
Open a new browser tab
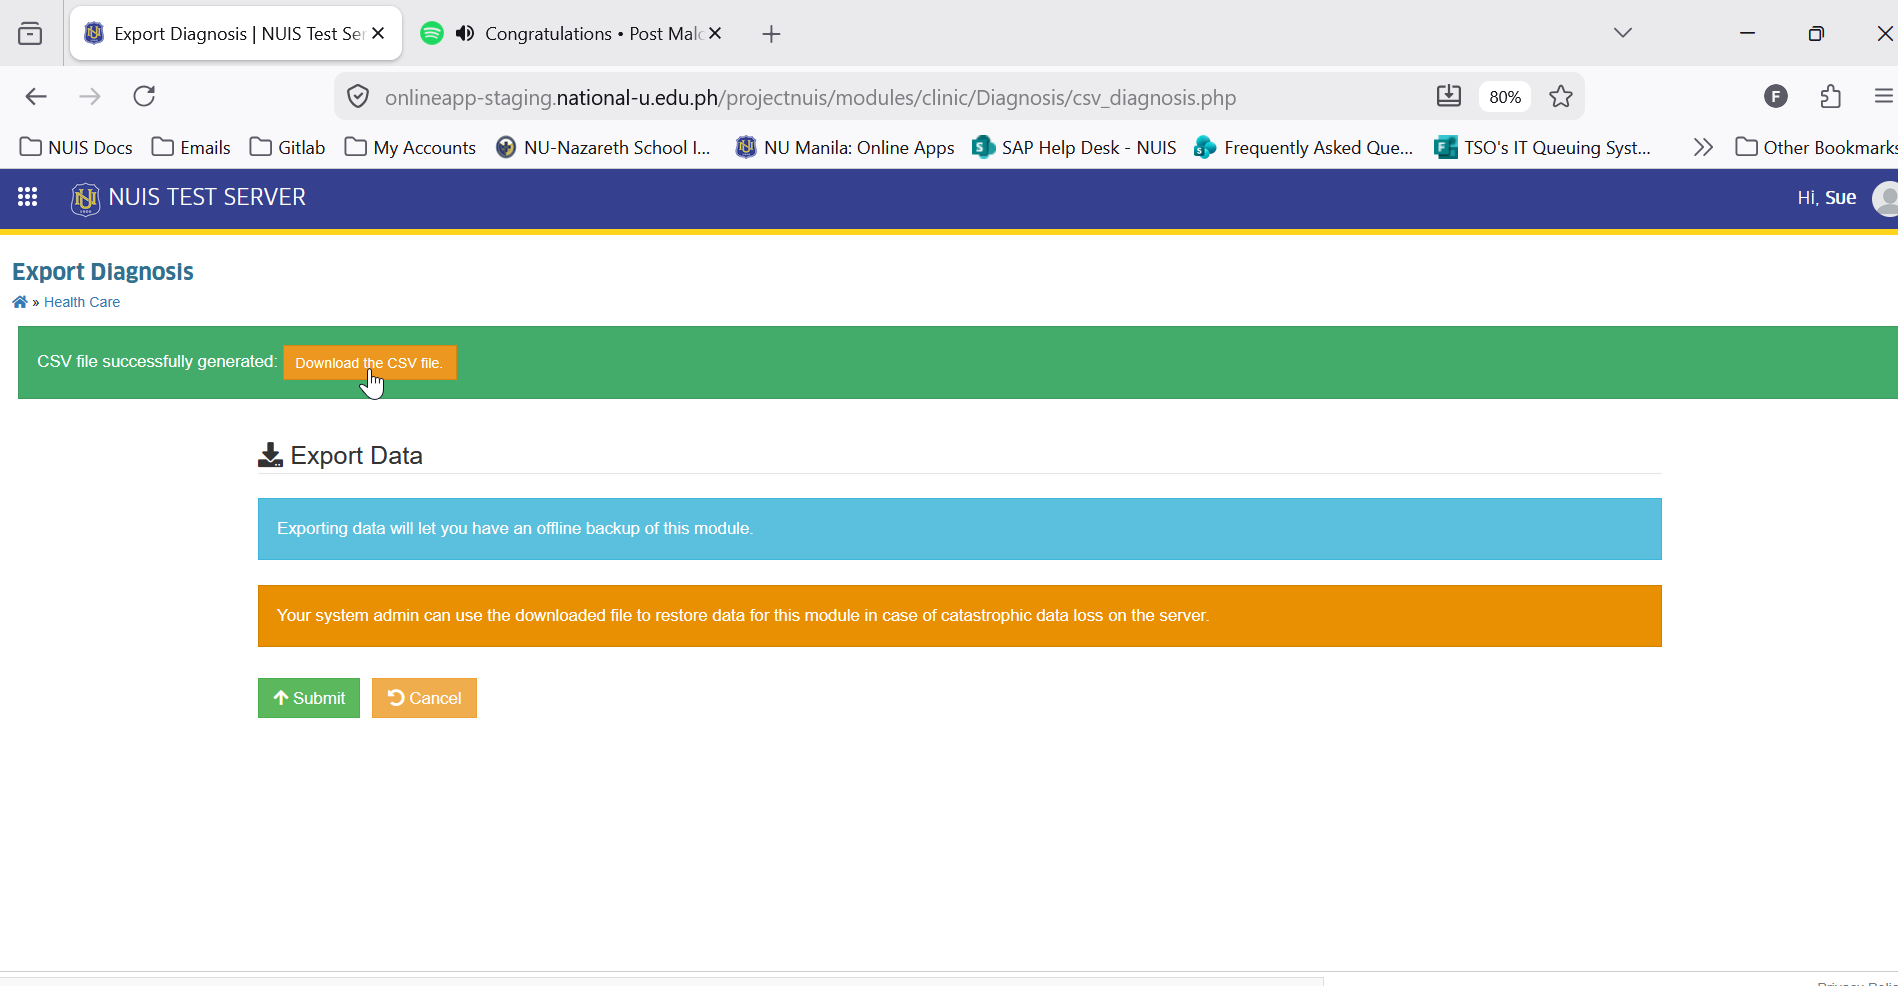[x=771, y=34]
